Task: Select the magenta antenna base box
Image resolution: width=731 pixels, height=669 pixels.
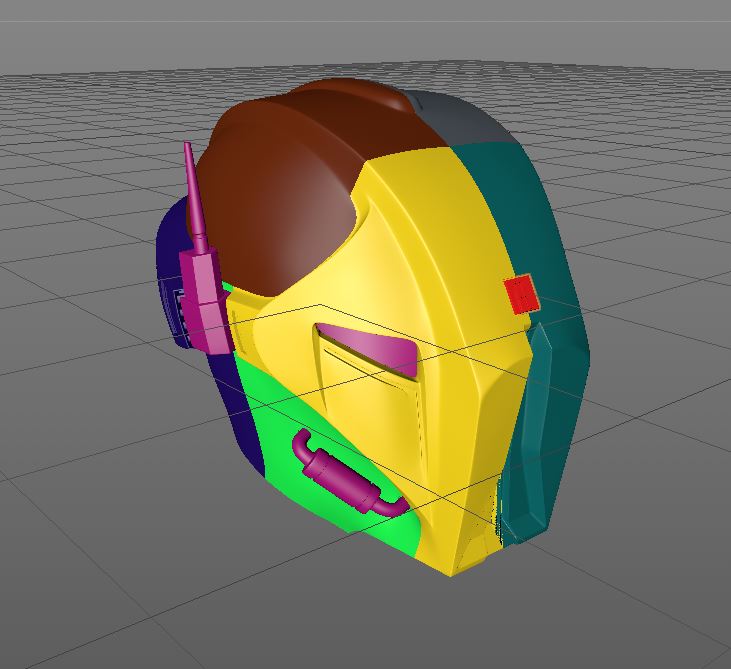Action: [204, 301]
